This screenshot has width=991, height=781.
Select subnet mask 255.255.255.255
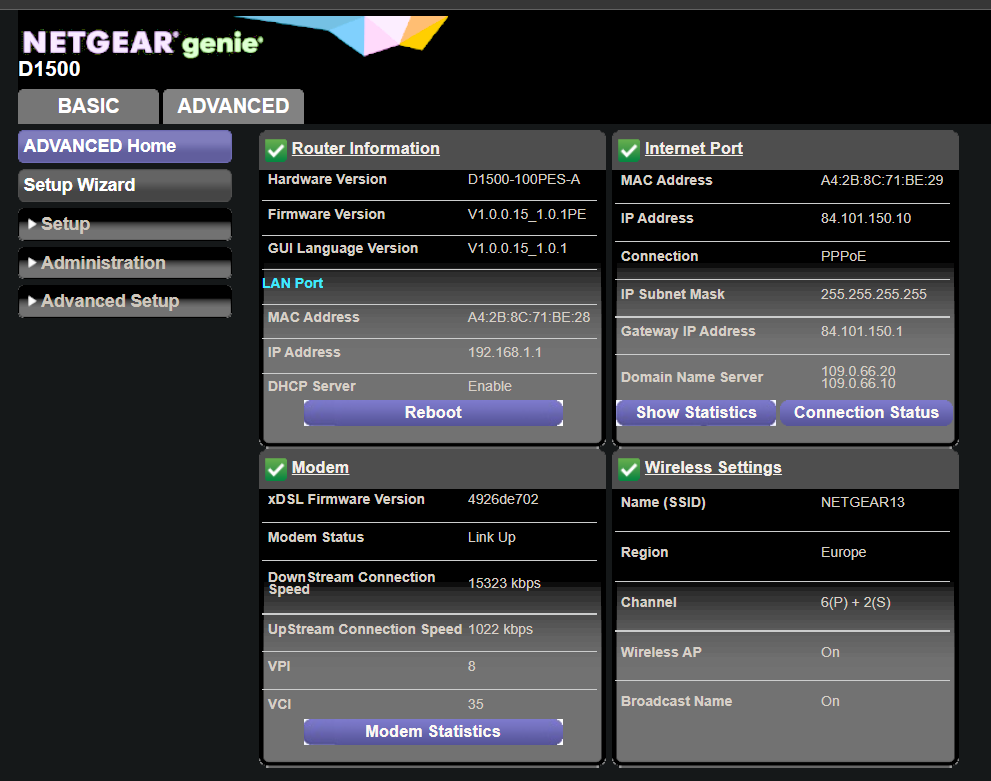[x=873, y=294]
